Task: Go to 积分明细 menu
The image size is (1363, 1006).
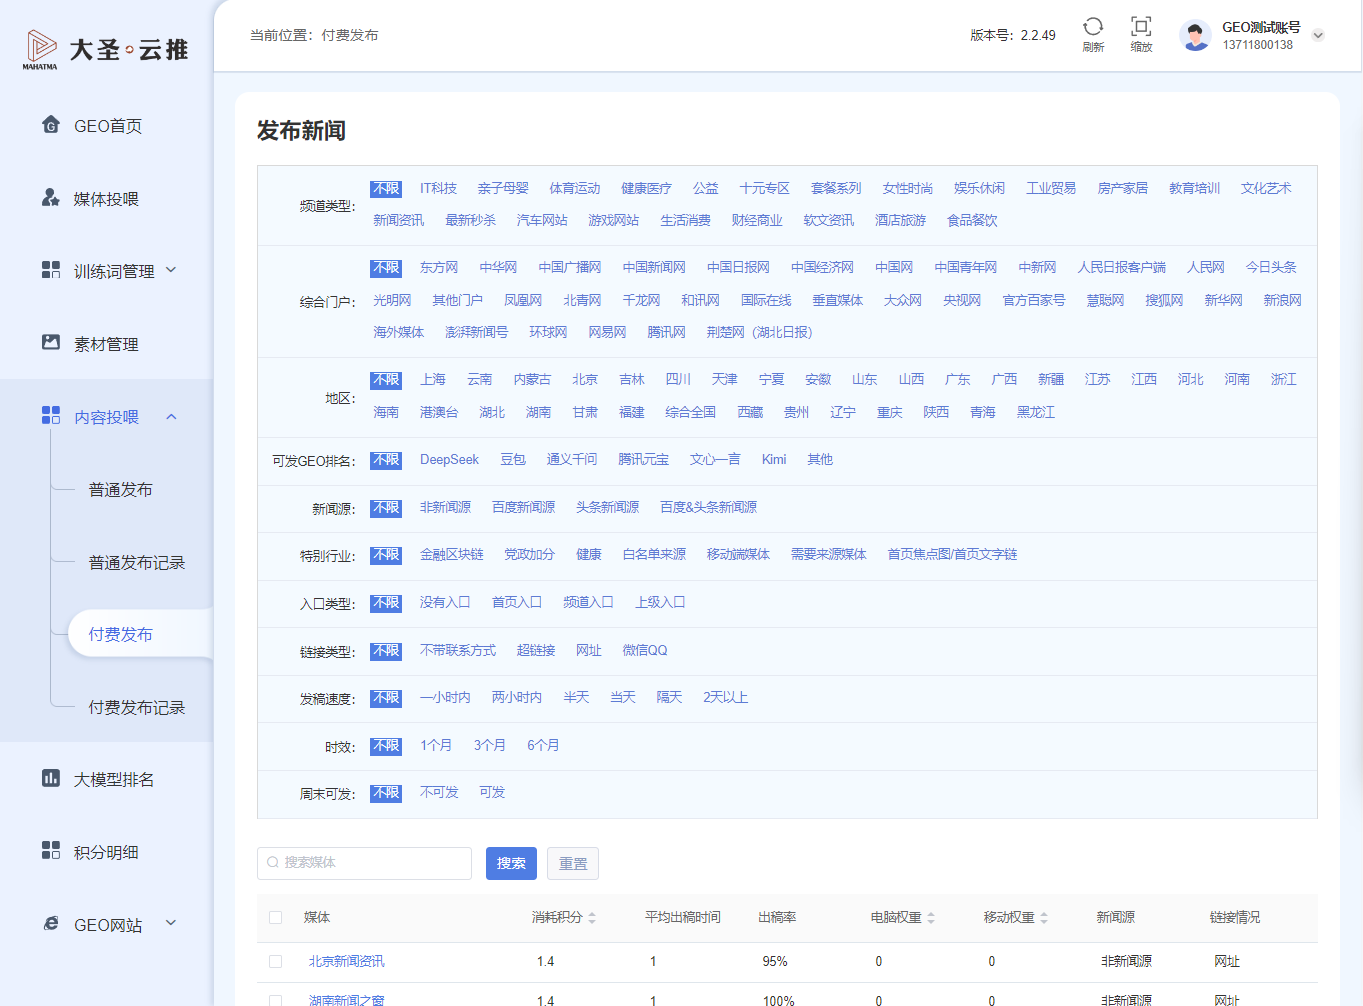Action: [106, 853]
